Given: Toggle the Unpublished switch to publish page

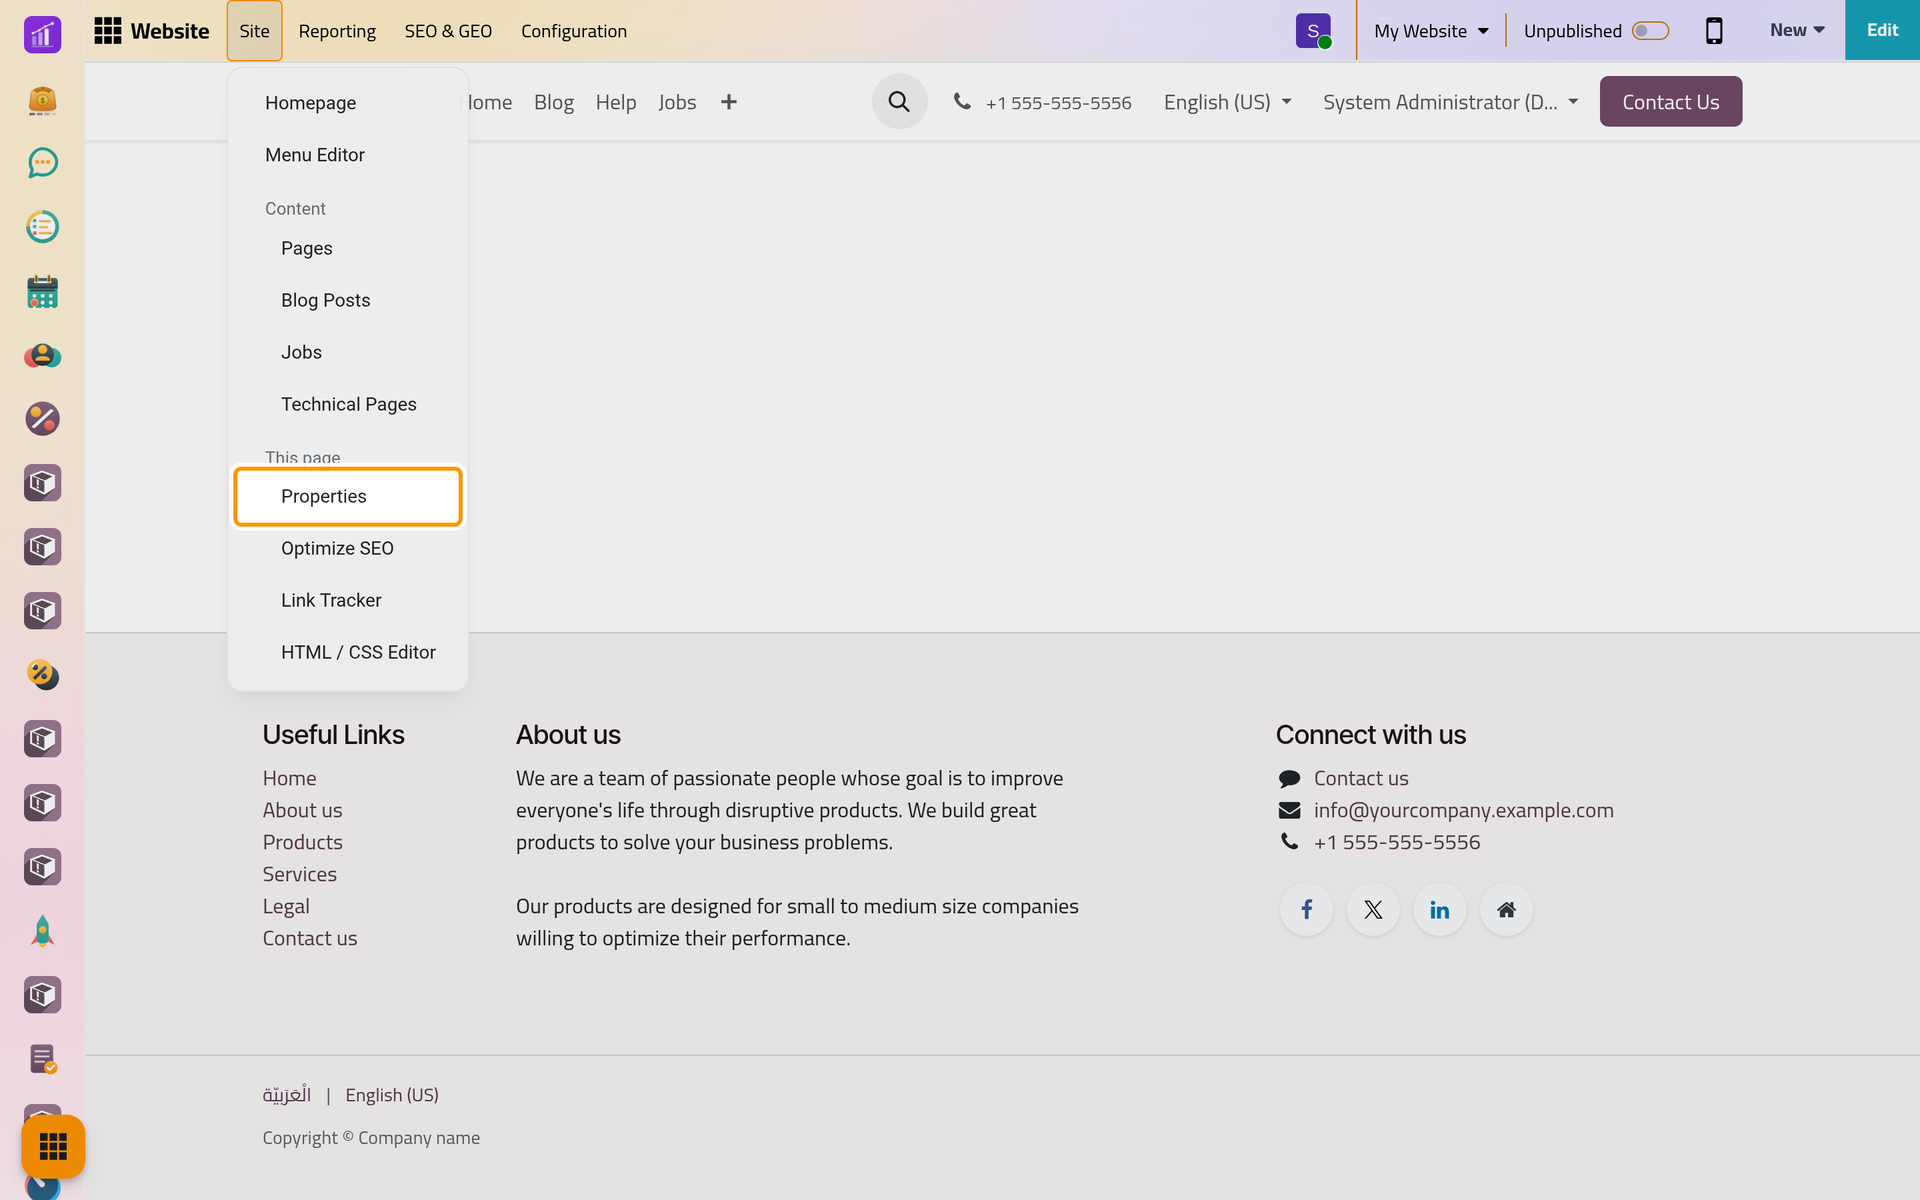Looking at the screenshot, I should point(1650,31).
